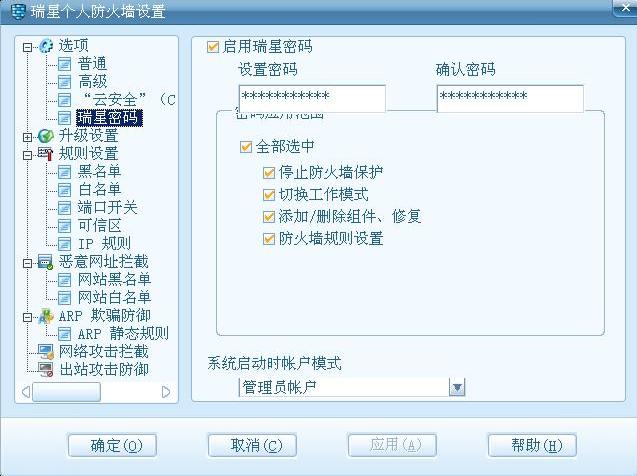637x476 pixels.
Task: Click the page icon next to IP 规则
Action: point(64,244)
